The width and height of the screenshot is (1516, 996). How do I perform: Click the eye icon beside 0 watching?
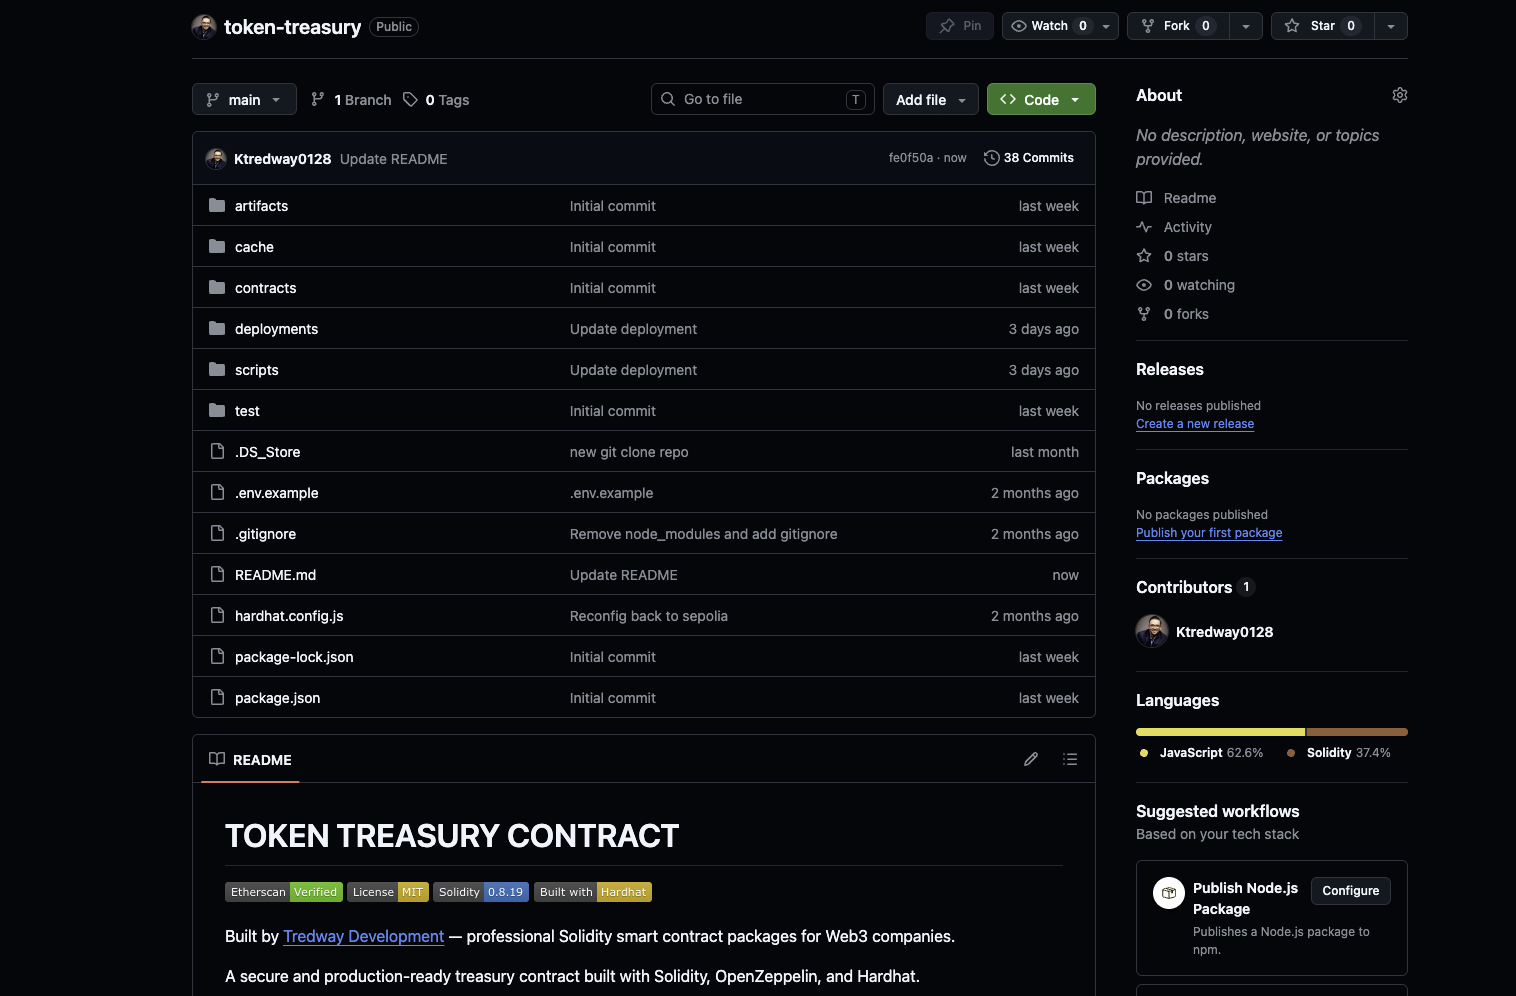1144,285
